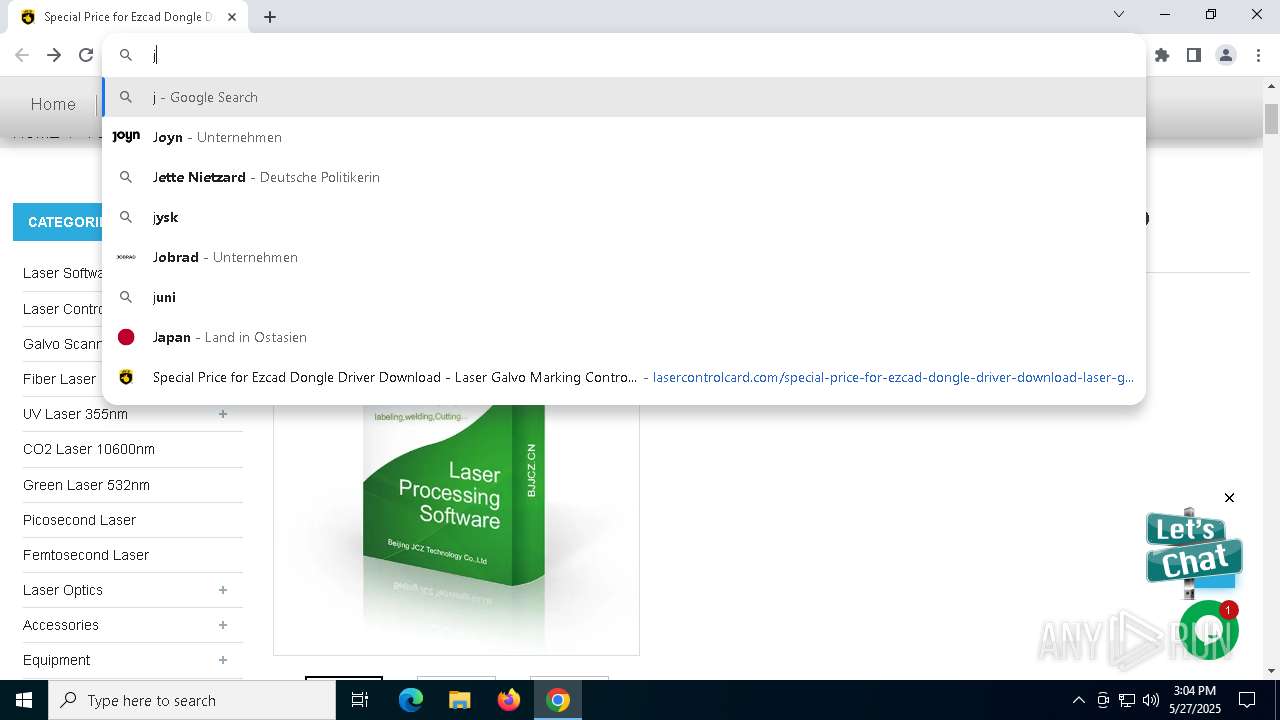The width and height of the screenshot is (1280, 720).
Task: Click the browser Back arrow
Action: point(22,55)
